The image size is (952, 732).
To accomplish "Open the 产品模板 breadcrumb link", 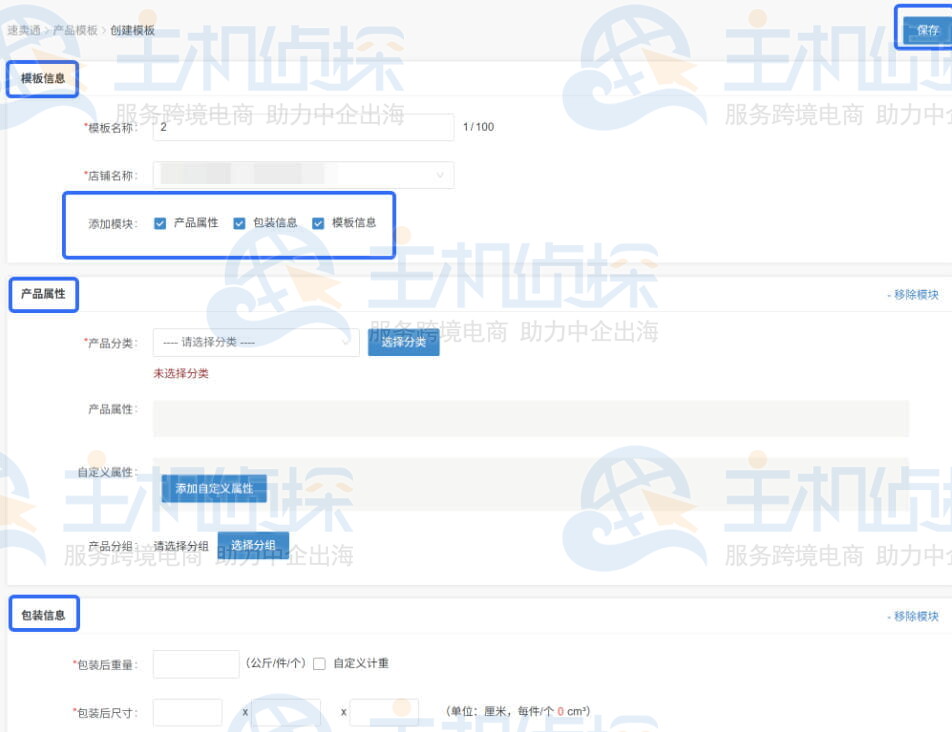I will click(x=75, y=30).
